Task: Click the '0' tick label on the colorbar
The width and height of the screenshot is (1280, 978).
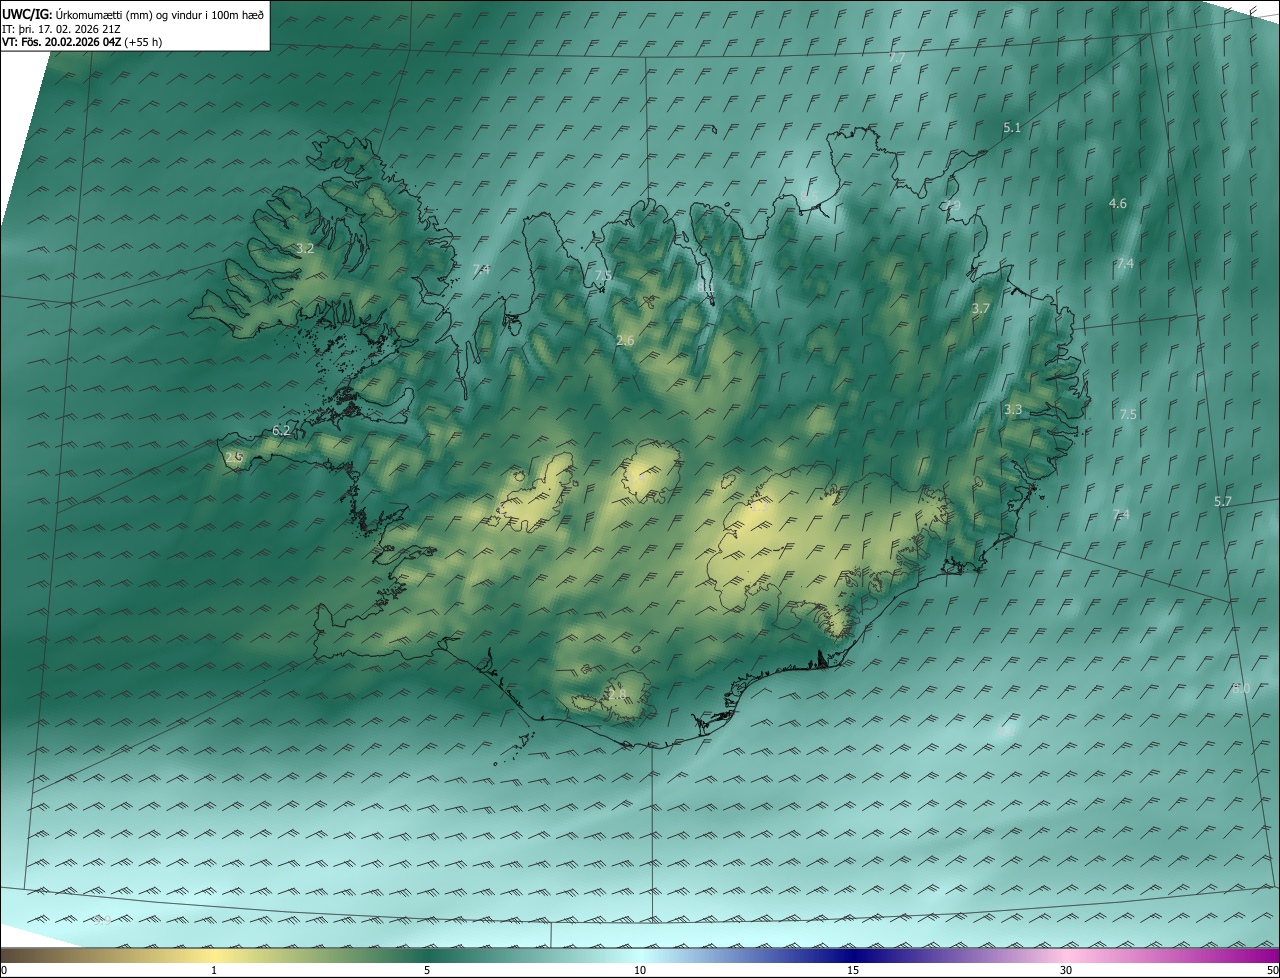Action: pos(4,970)
